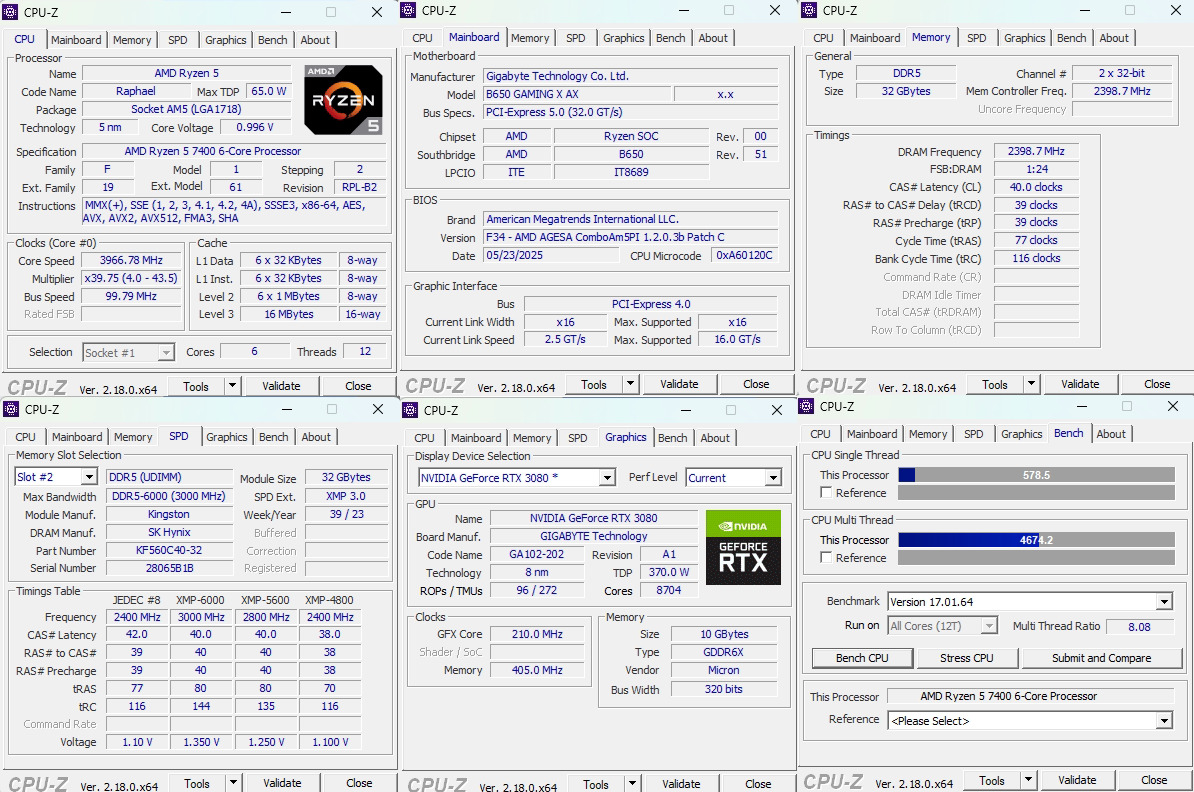Click the CPU Microcode 0xA60120C value
The image size is (1194, 792).
coord(744,255)
